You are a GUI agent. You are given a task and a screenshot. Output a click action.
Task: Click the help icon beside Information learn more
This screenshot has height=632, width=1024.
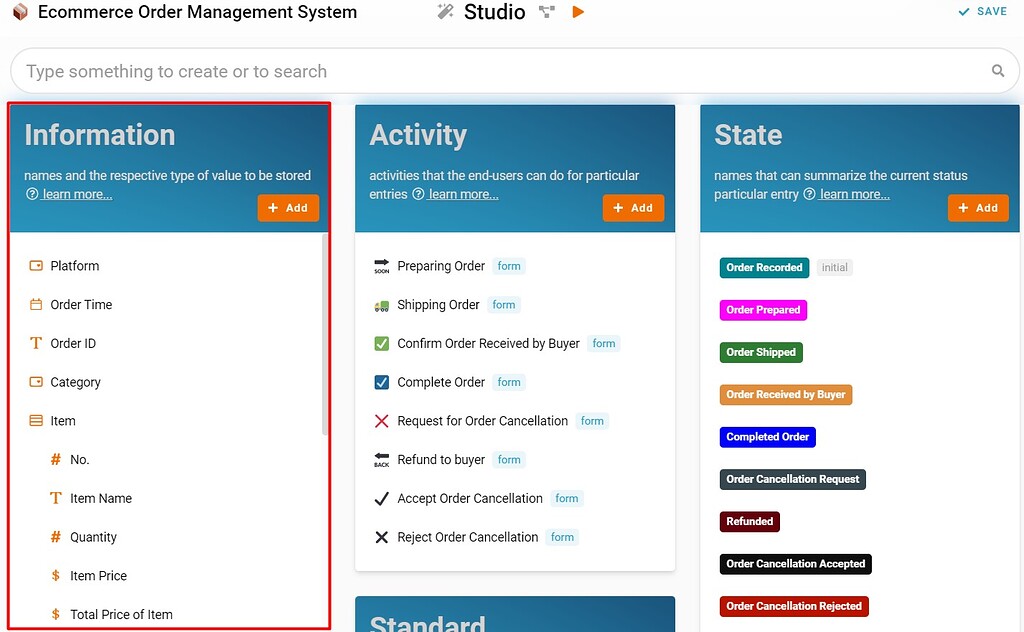tap(32, 194)
